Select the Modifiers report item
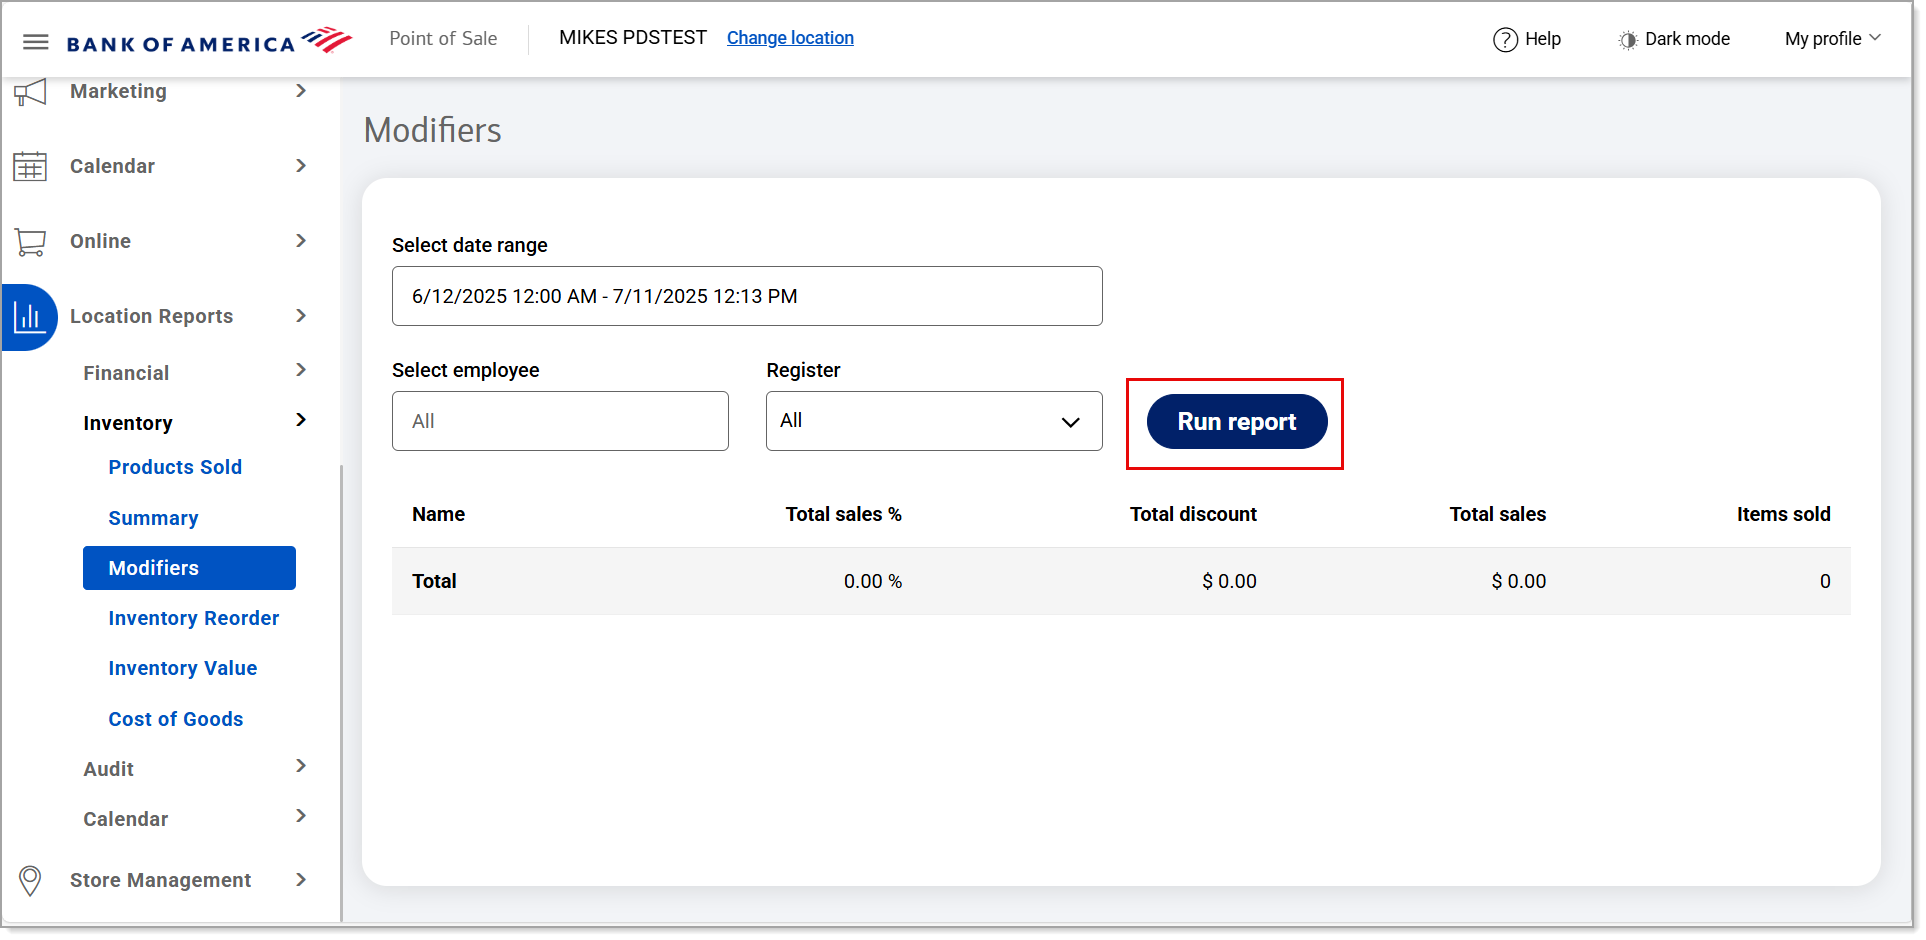 pos(189,568)
